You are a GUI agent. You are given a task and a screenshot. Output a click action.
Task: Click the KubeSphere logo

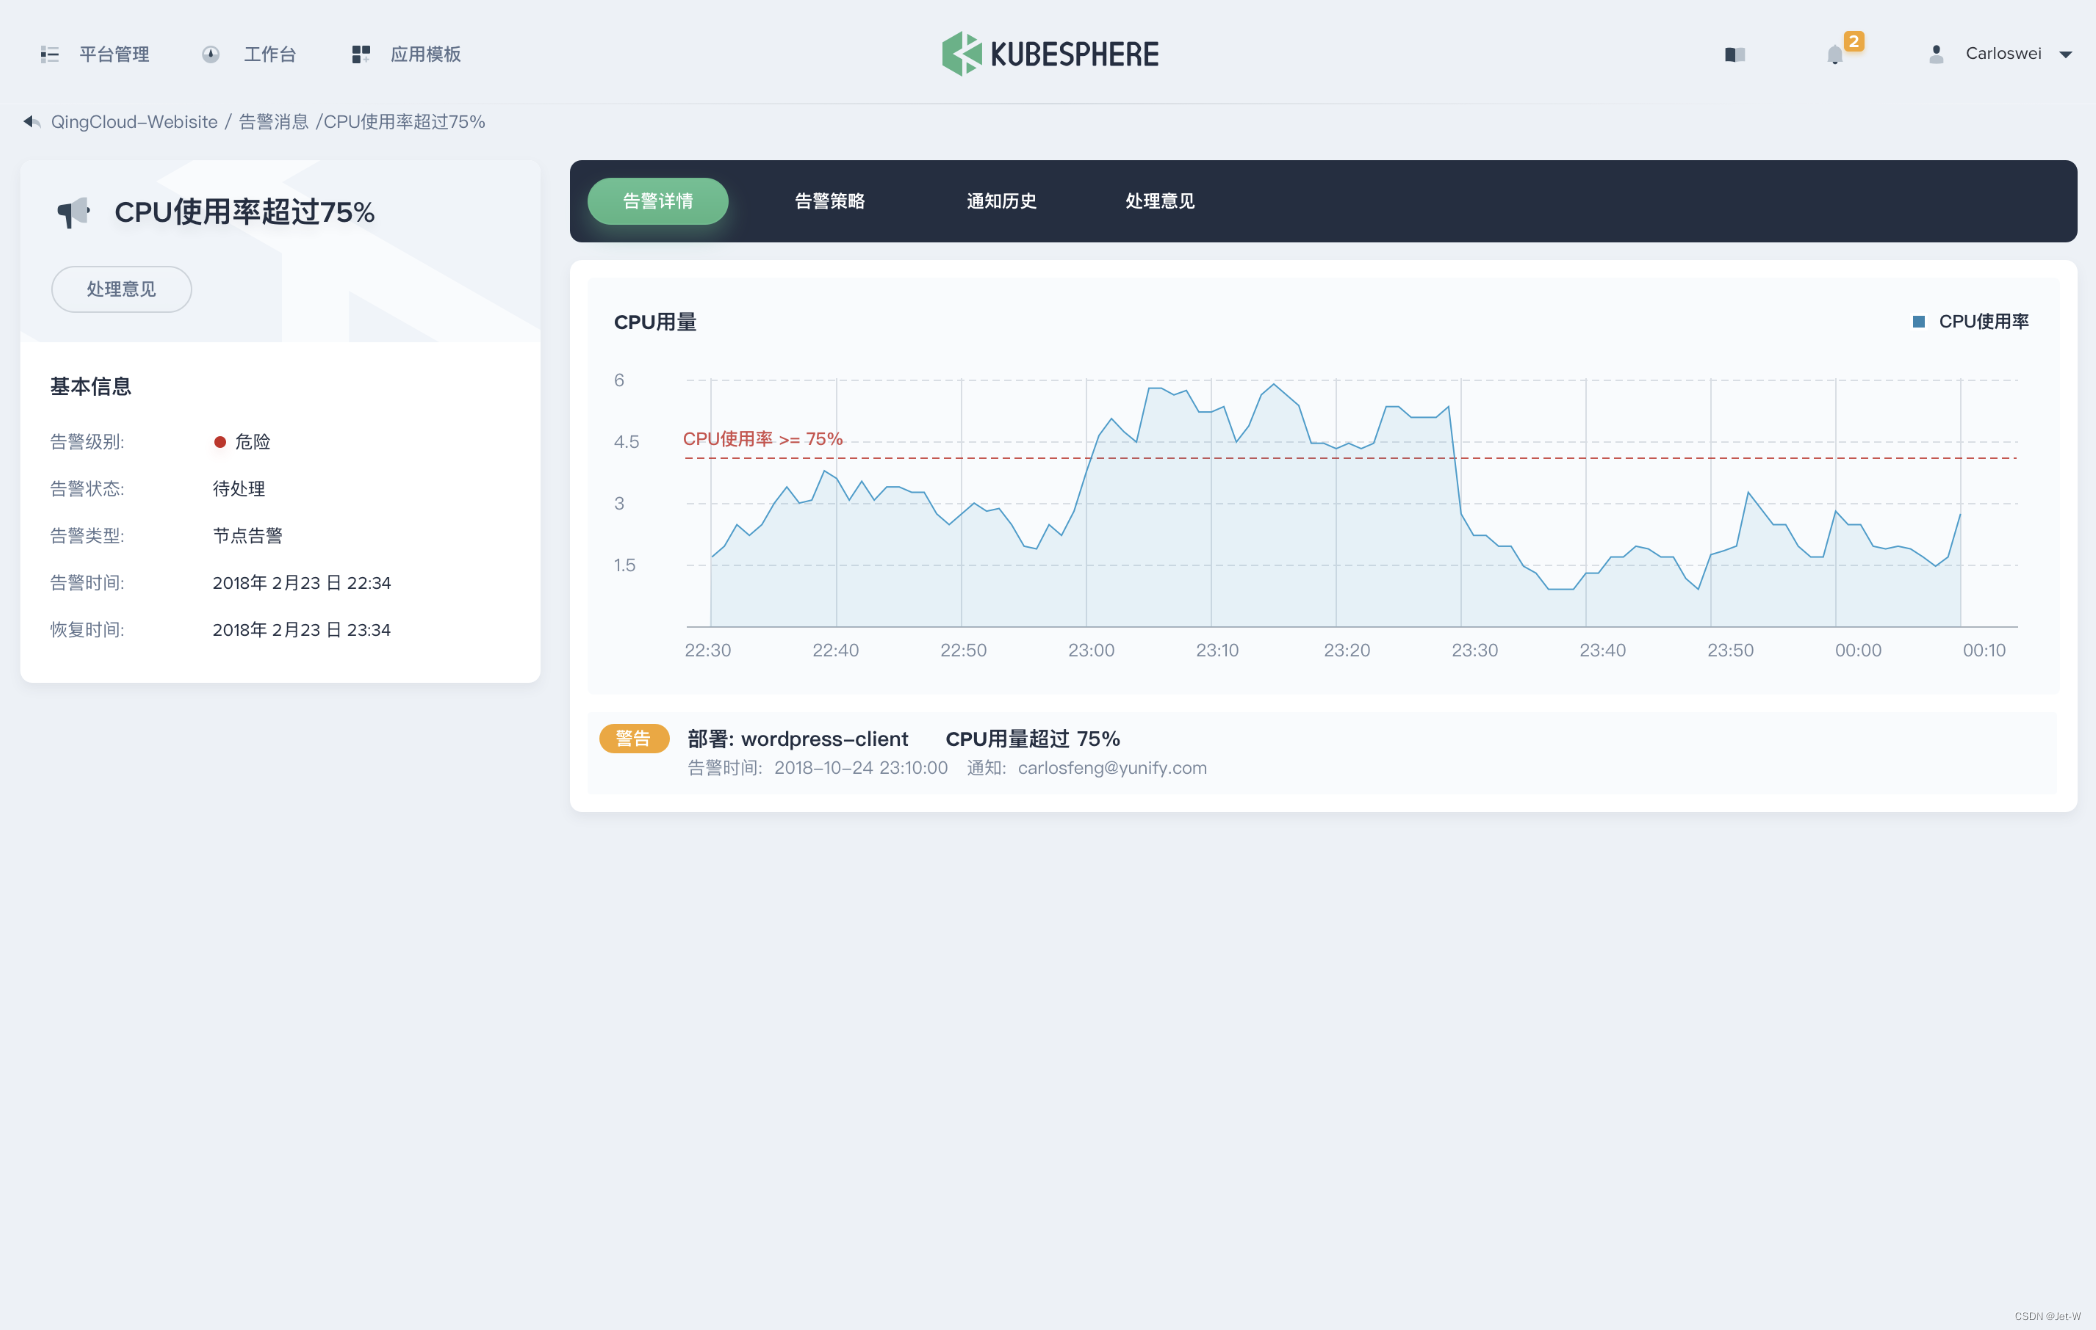click(1049, 54)
